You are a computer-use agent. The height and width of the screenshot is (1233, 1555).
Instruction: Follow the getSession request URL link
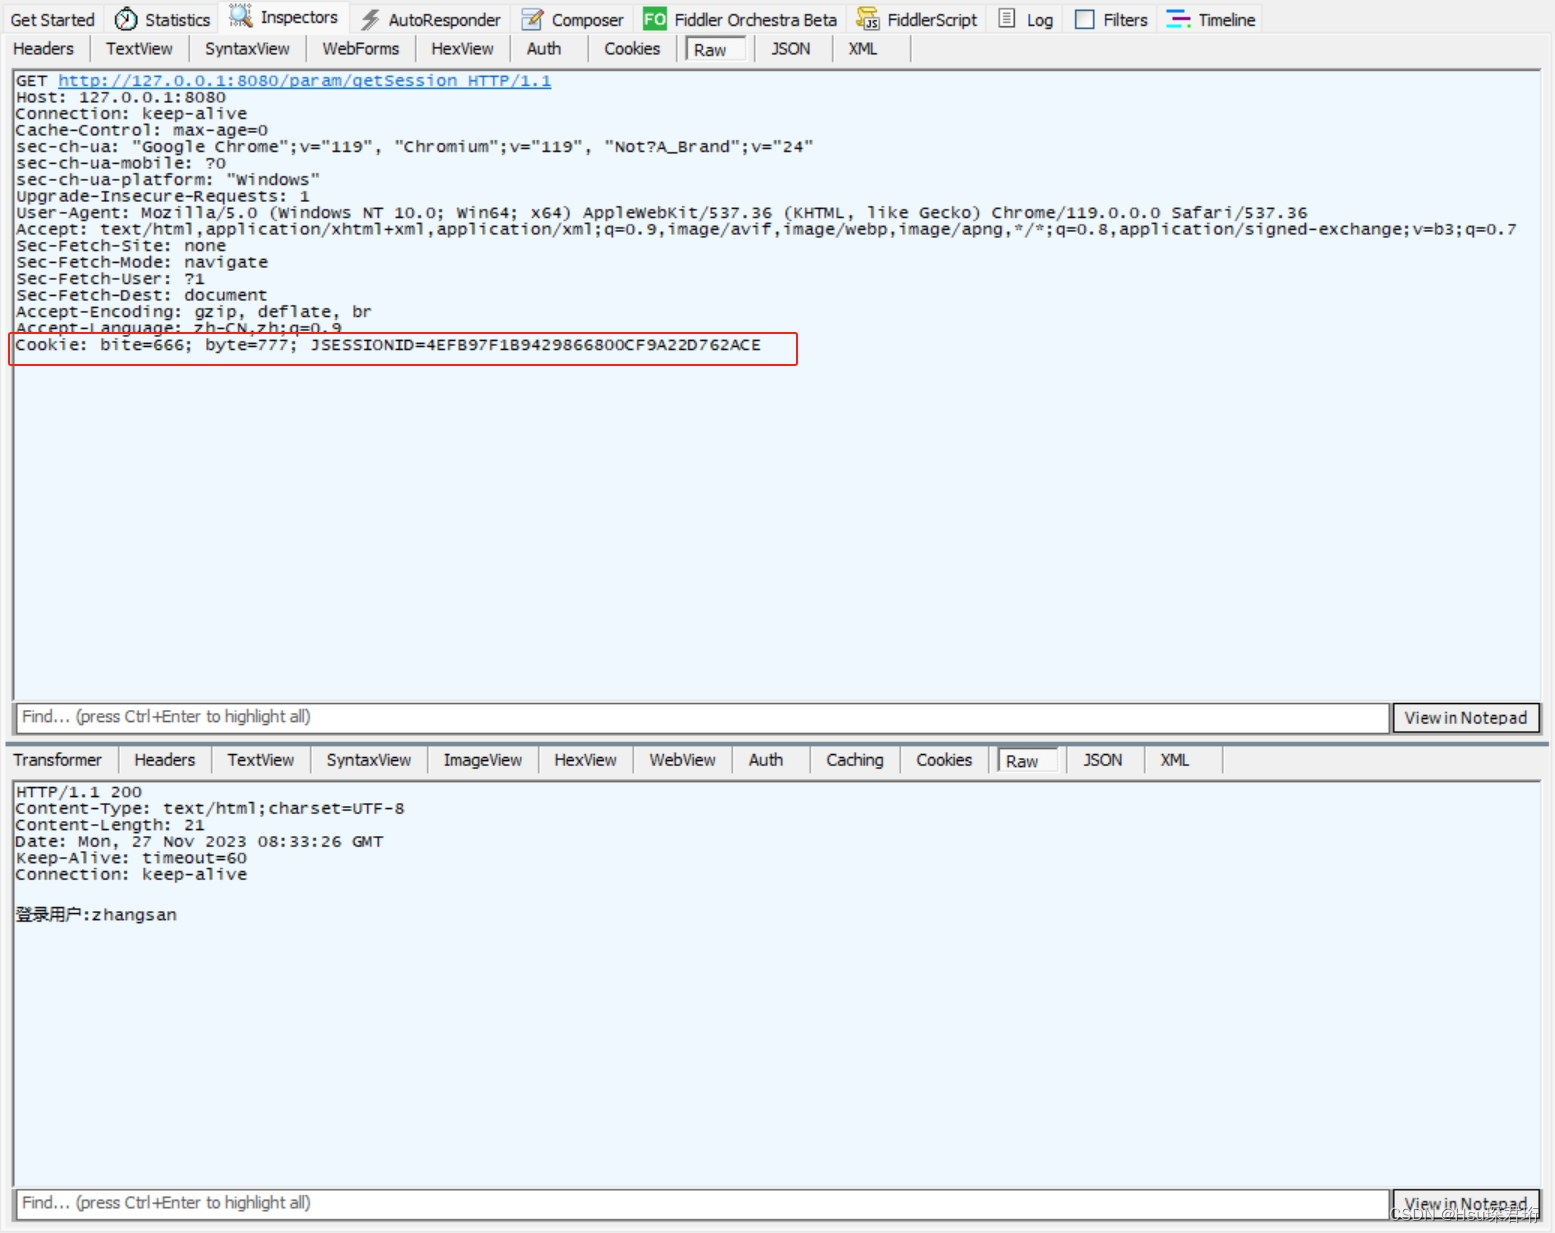point(304,80)
